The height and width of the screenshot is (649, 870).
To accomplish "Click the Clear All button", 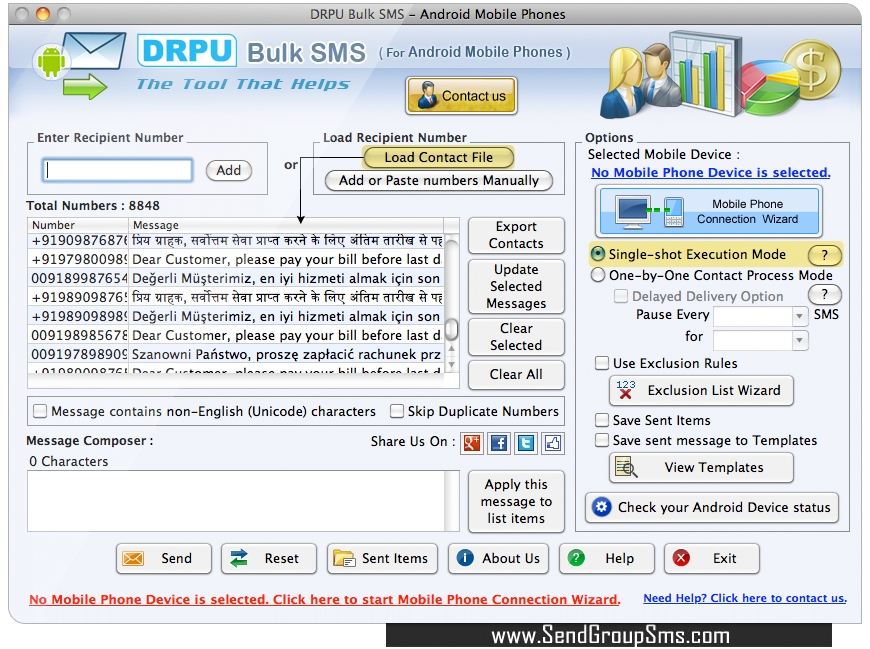I will tap(516, 374).
